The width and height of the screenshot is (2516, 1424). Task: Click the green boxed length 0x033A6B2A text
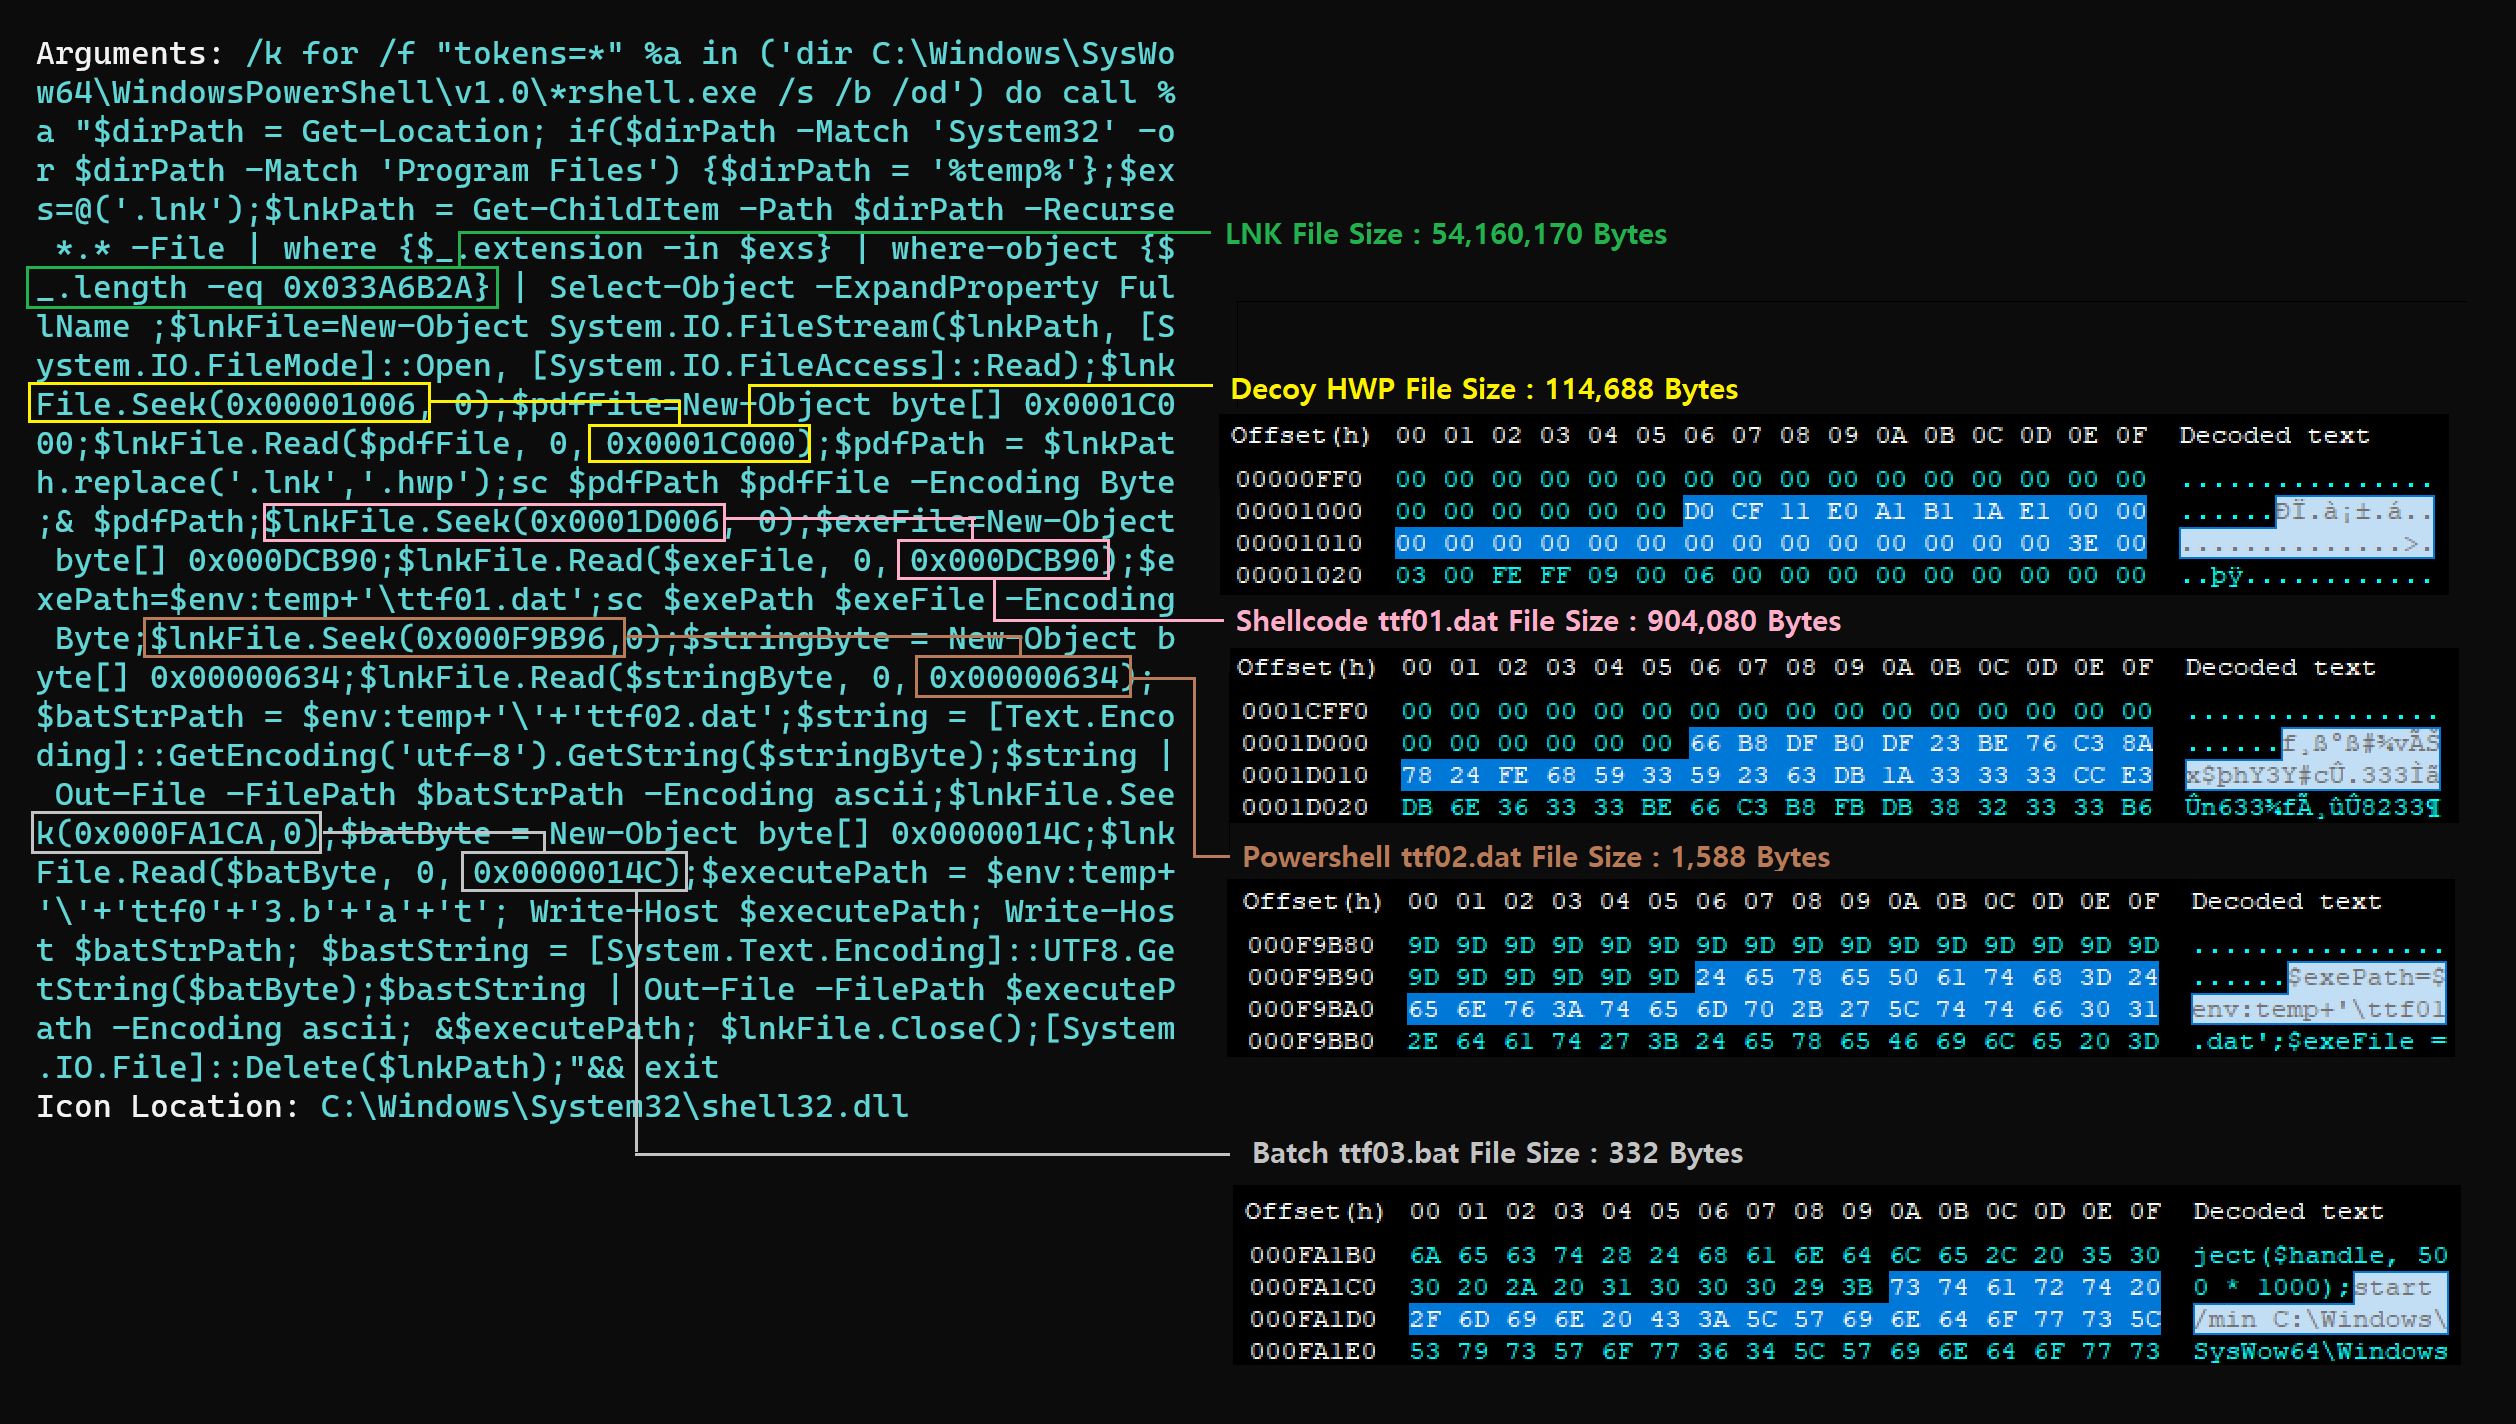click(x=262, y=288)
